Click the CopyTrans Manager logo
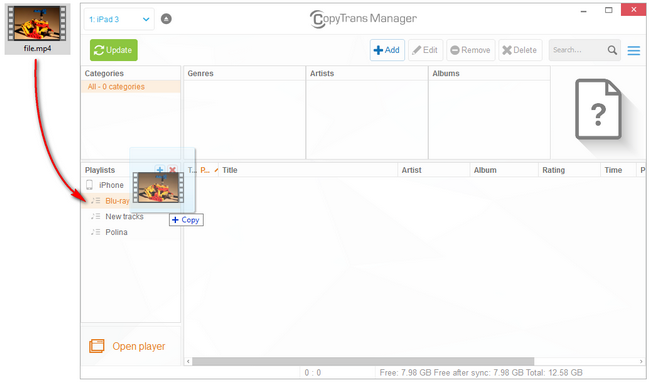The width and height of the screenshot is (650, 382). coord(363,19)
